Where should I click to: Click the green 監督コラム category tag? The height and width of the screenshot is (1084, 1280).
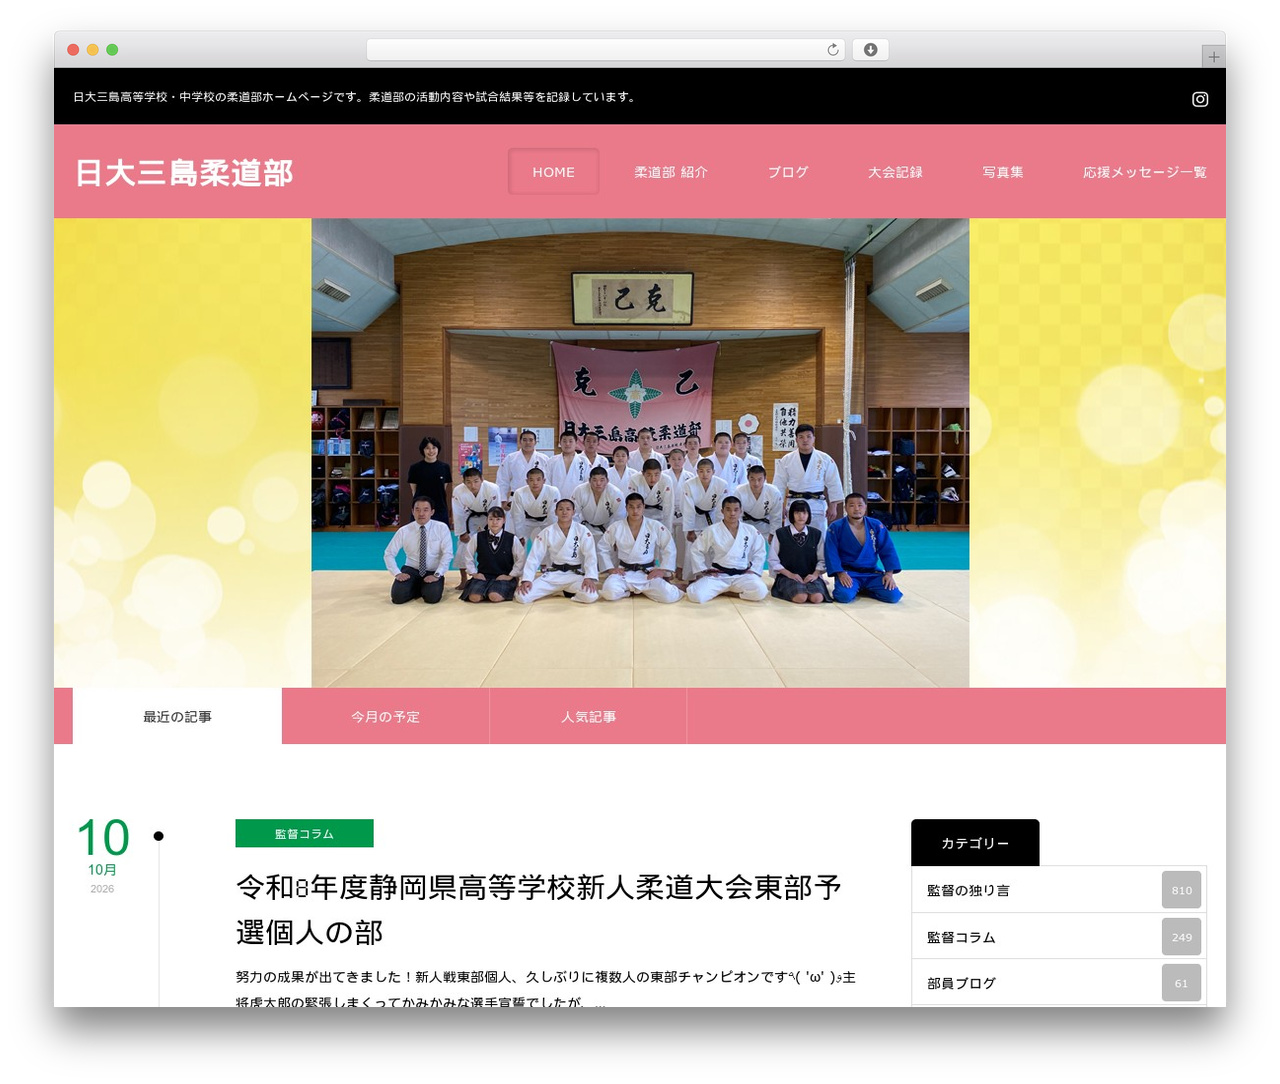point(304,833)
